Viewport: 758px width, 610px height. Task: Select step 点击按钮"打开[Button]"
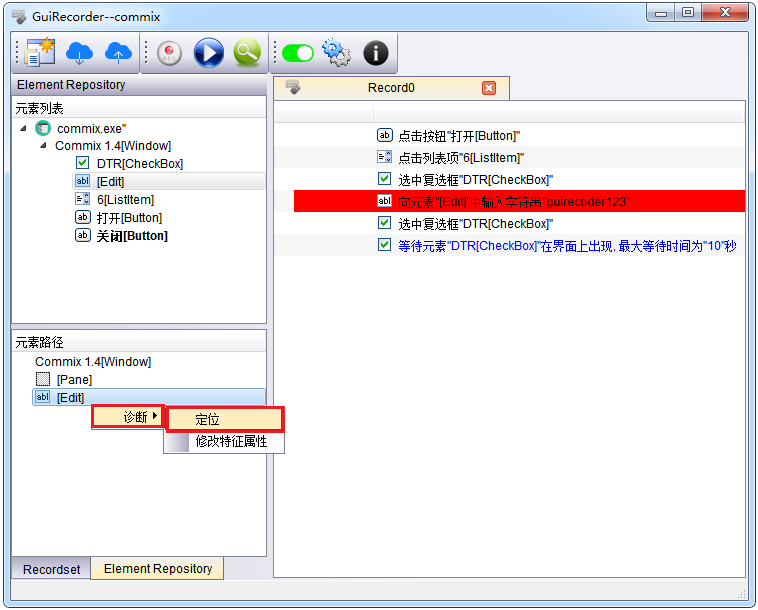[x=459, y=136]
